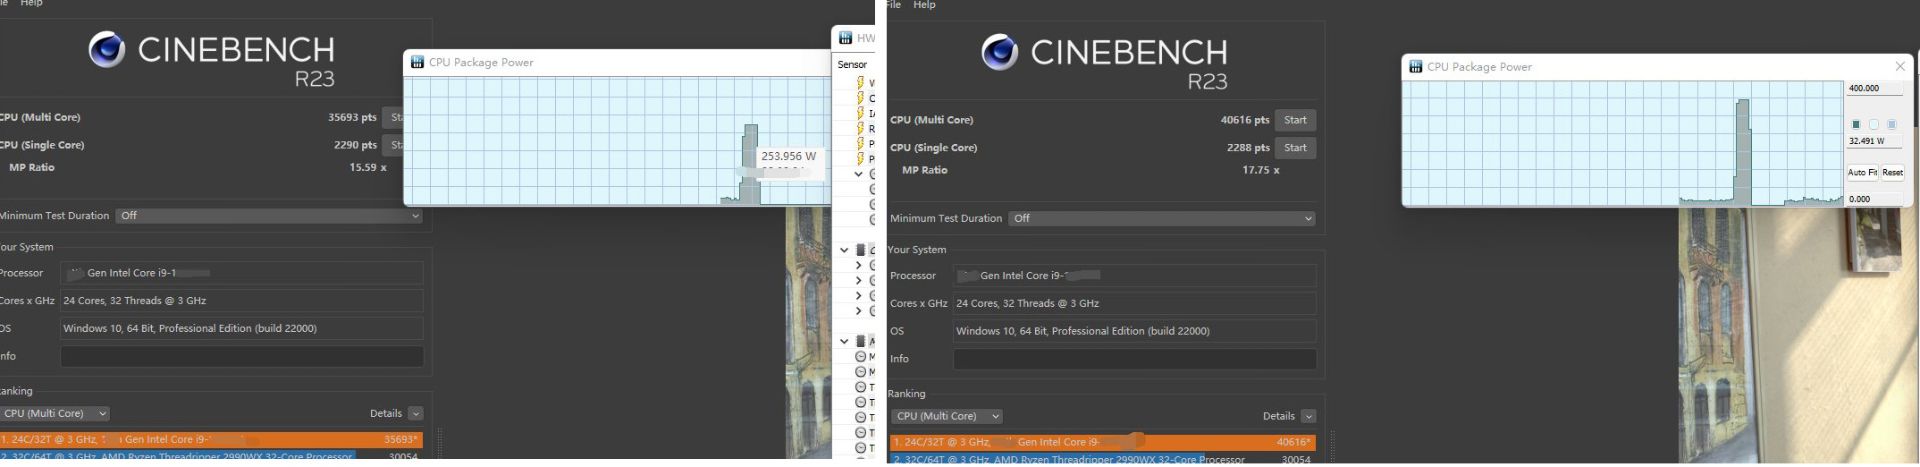Image resolution: width=1920 pixels, height=467 pixels.
Task: Click the dark teal graph color swatch
Action: pos(1856,124)
